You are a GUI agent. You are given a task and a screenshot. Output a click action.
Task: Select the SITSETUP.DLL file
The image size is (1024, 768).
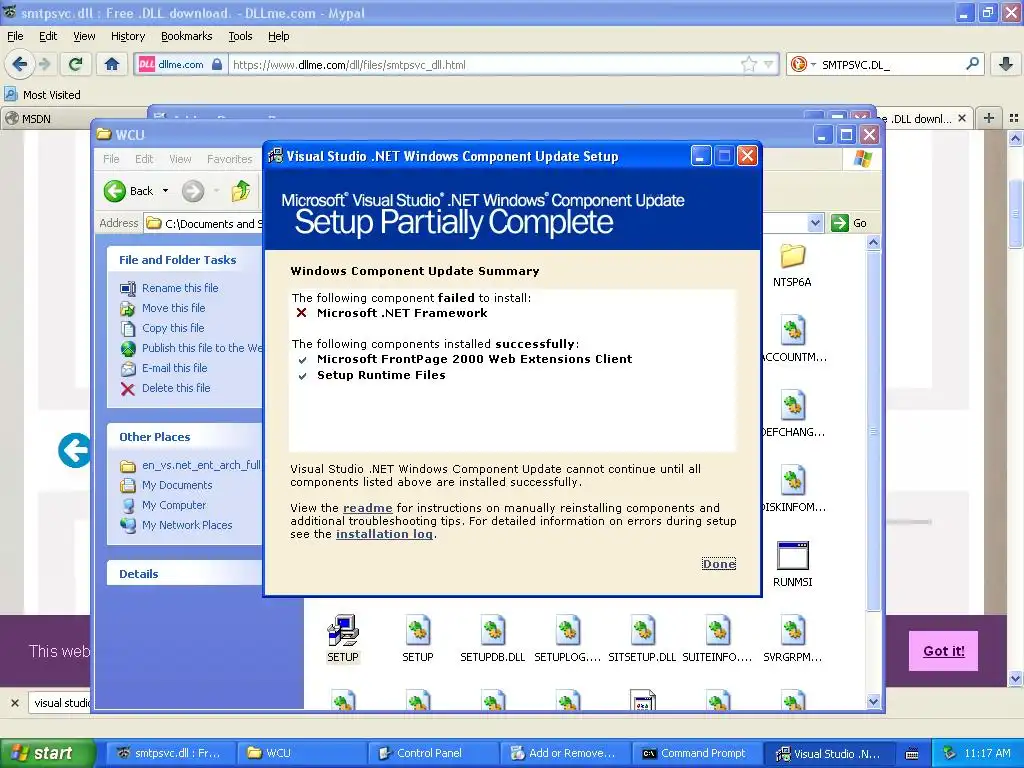pos(642,639)
